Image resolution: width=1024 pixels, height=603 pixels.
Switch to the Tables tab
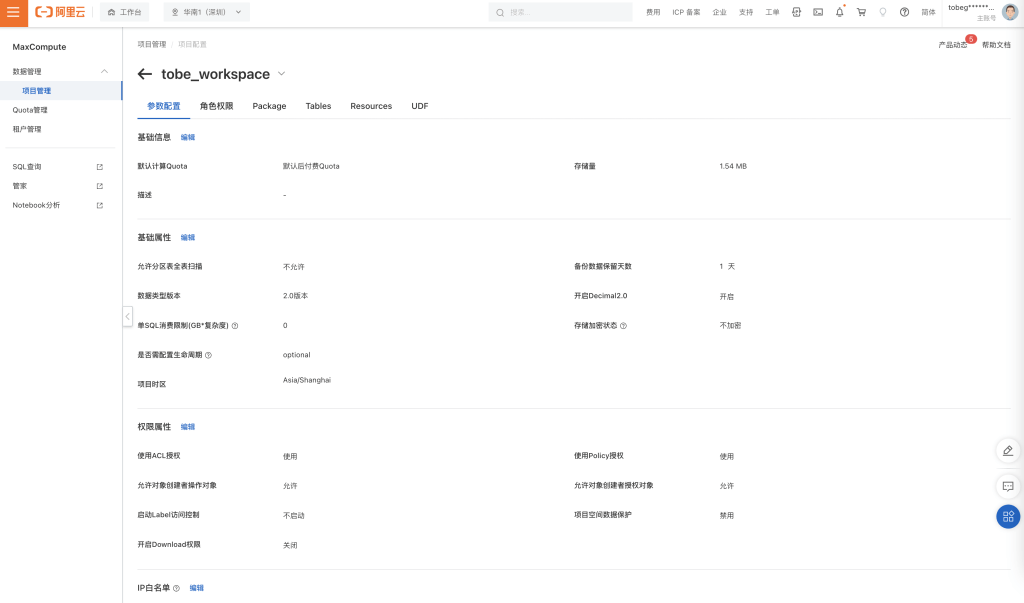[x=318, y=106]
